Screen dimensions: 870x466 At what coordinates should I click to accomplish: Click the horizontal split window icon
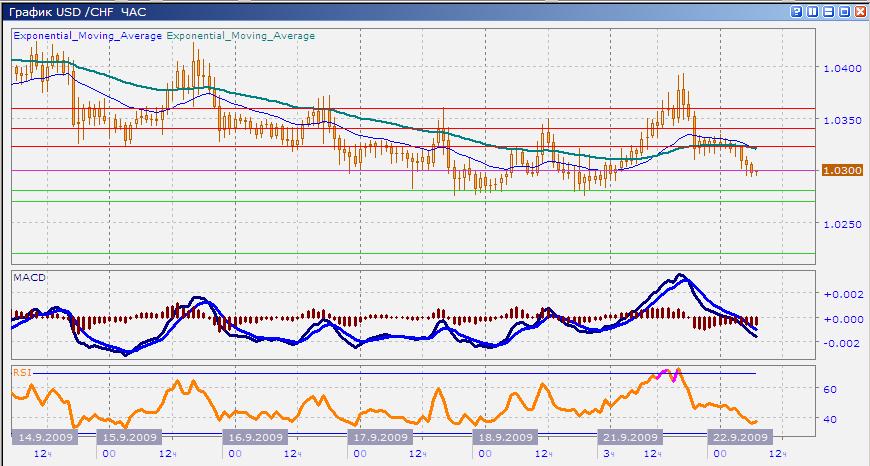click(x=829, y=11)
